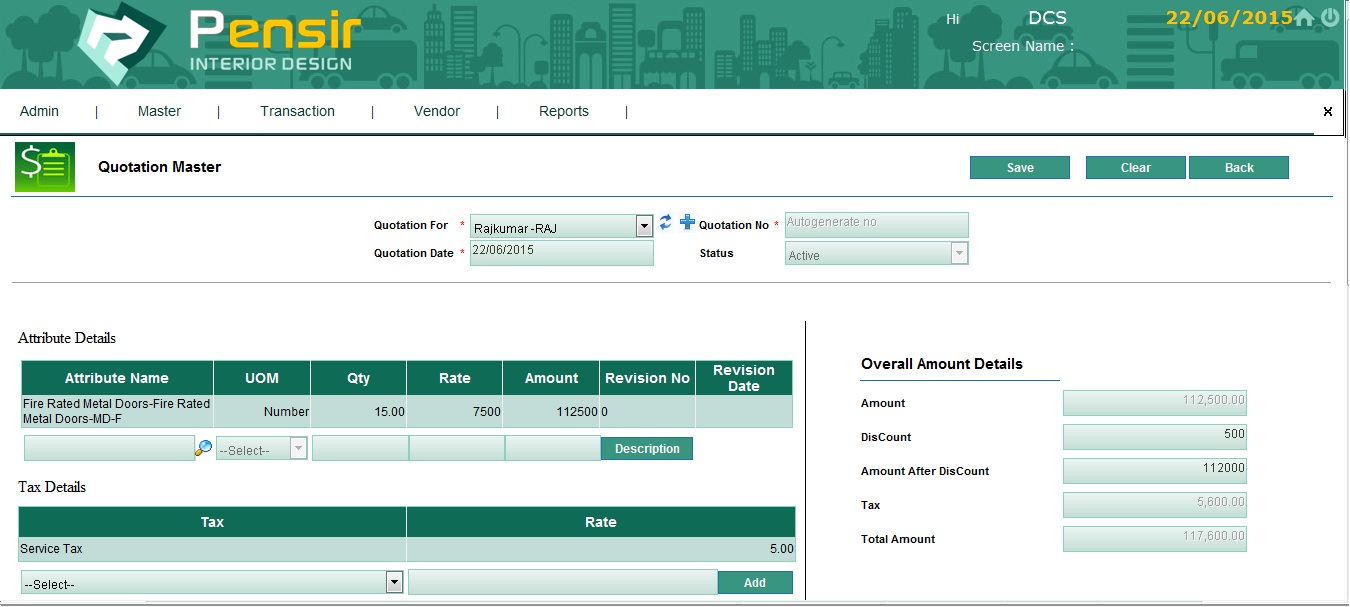Screen dimensions: 1350x607
Task: Click the Clear button
Action: click(1135, 168)
